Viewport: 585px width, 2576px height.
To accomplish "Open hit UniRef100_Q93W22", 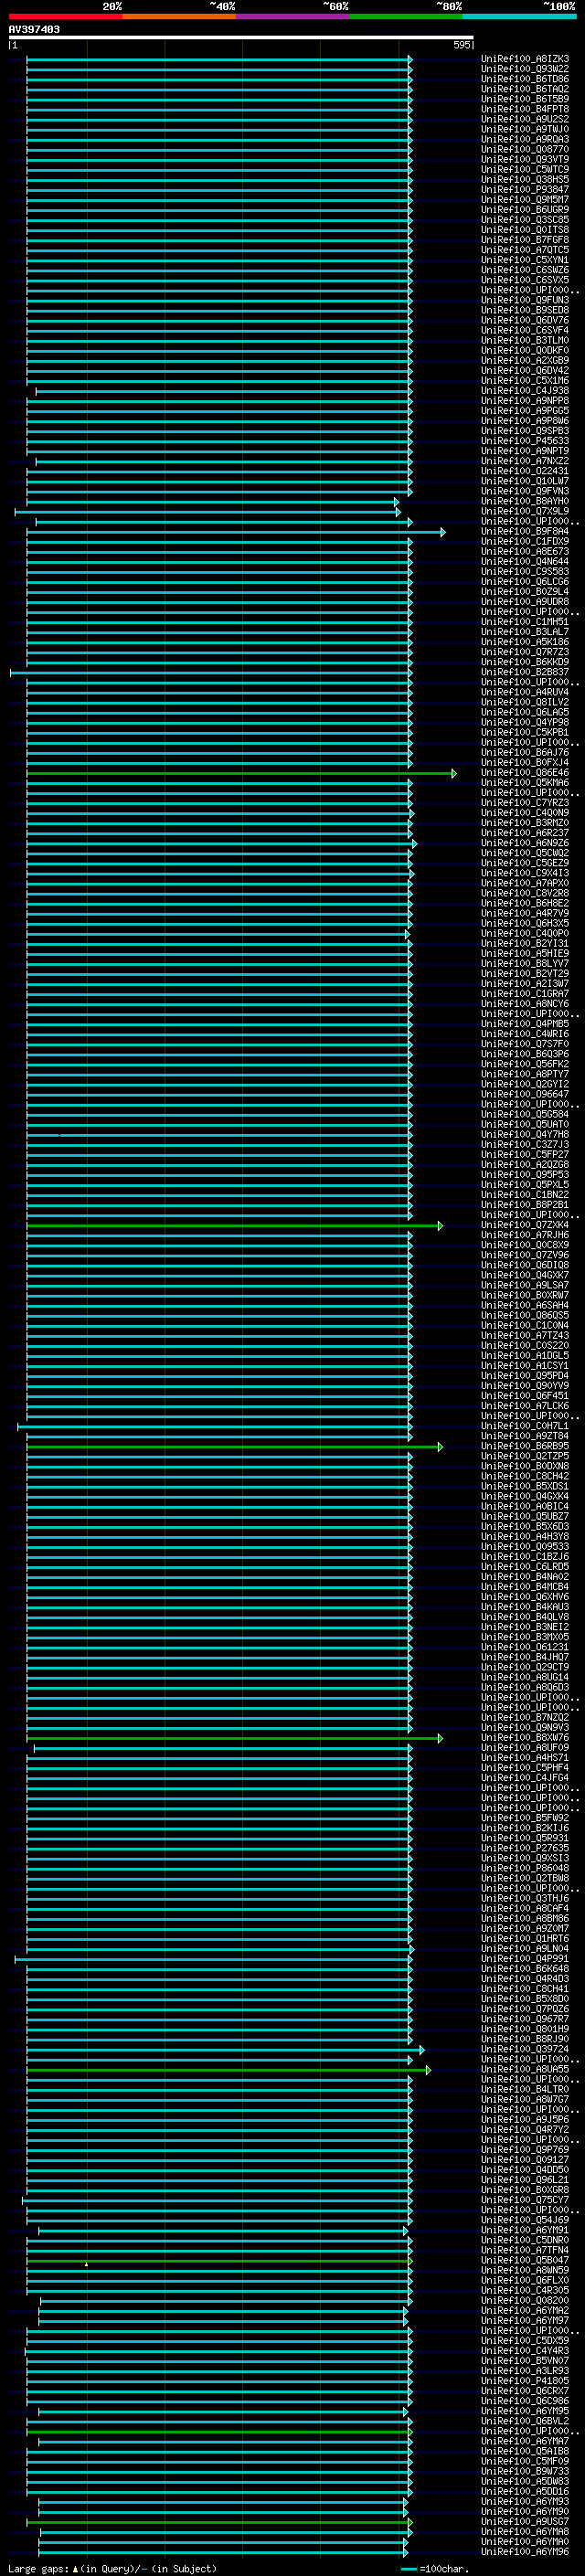I will 525,69.
